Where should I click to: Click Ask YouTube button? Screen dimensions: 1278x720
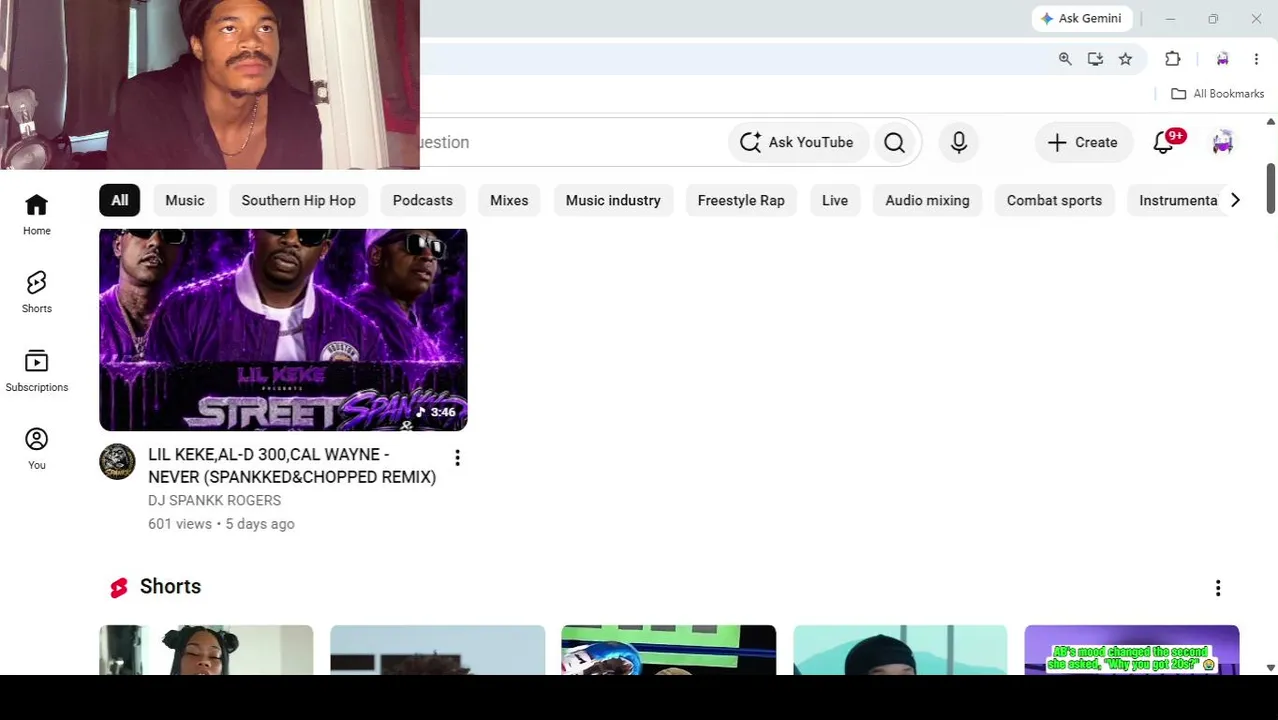[x=796, y=142]
